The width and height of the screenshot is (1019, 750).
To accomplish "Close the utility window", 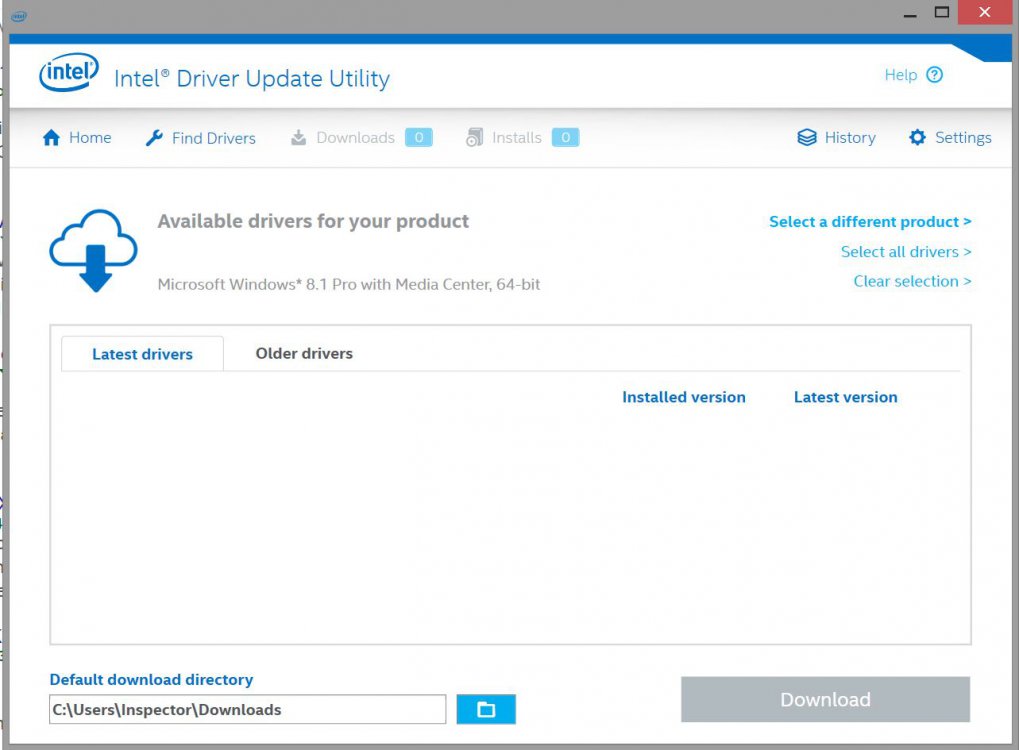I will tap(985, 12).
